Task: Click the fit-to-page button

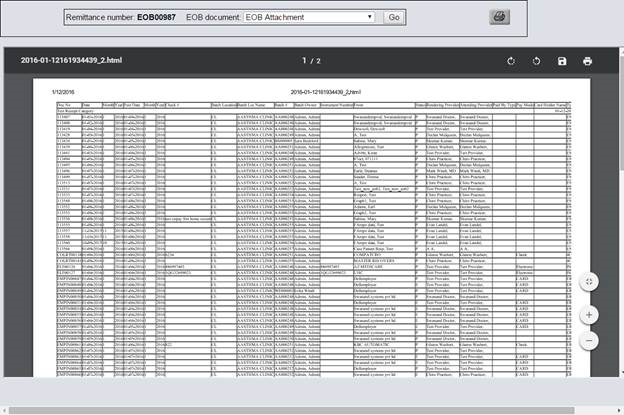Action: (x=589, y=282)
